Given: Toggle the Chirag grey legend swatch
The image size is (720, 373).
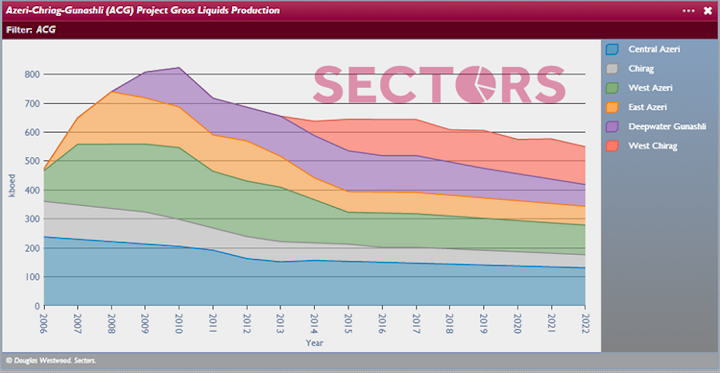Looking at the screenshot, I should (x=613, y=68).
